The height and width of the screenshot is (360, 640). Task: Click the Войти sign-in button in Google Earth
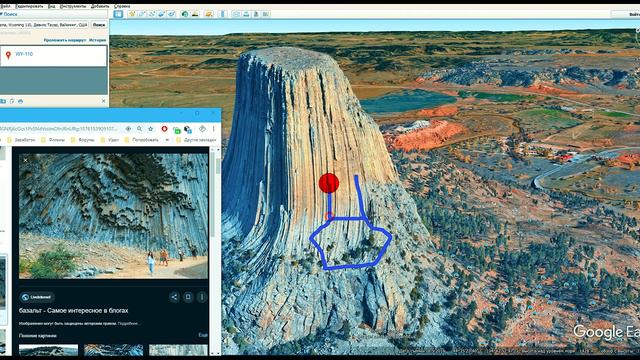tap(632, 14)
